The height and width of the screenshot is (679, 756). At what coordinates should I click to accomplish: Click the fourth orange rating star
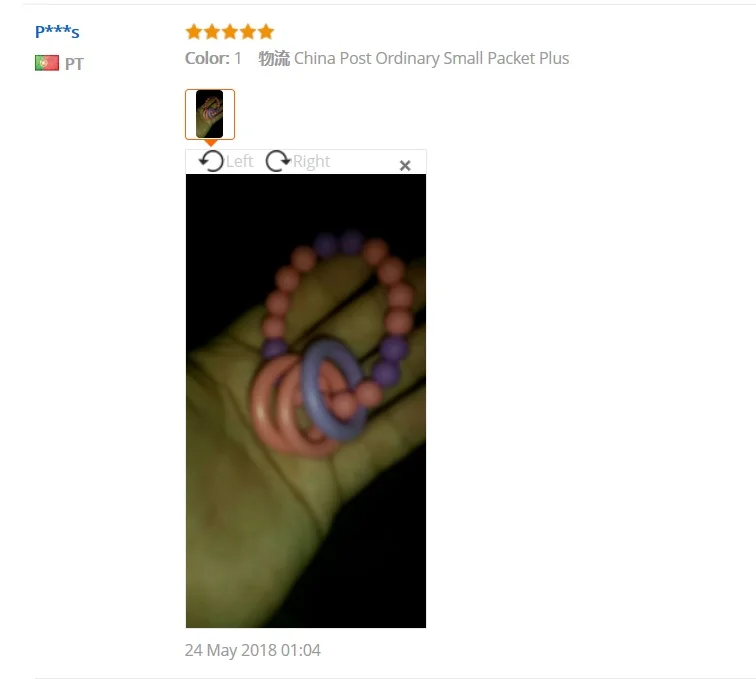coord(248,32)
